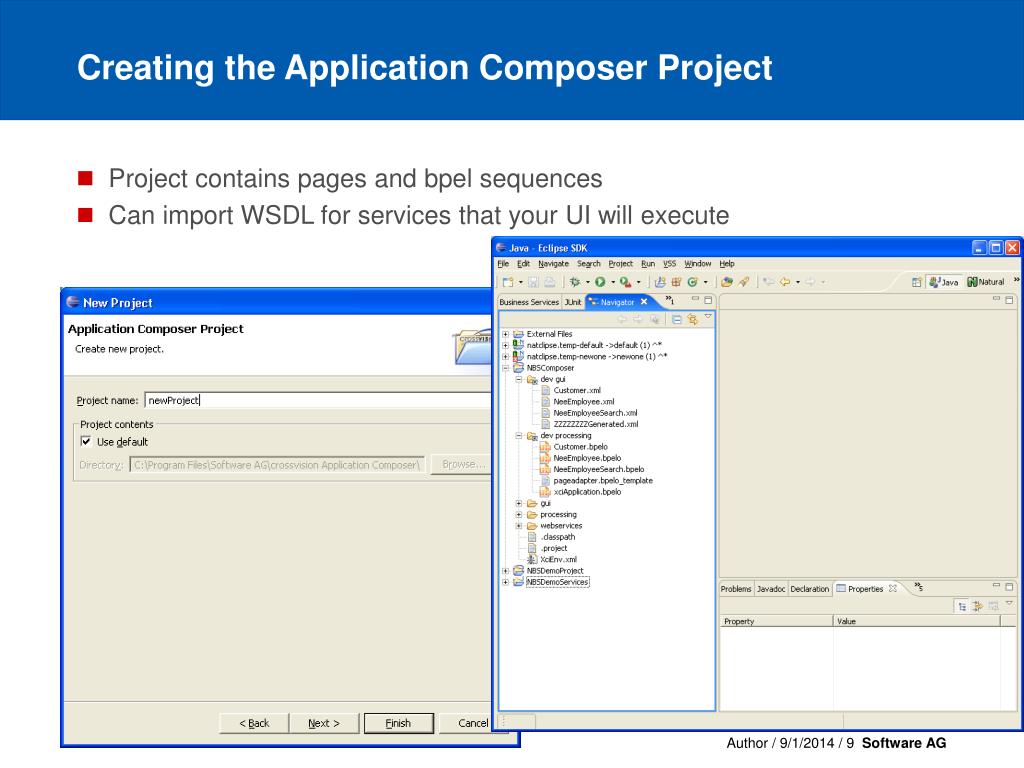The height and width of the screenshot is (768, 1024).
Task: Minimize the Properties view panel
Action: tap(997, 586)
